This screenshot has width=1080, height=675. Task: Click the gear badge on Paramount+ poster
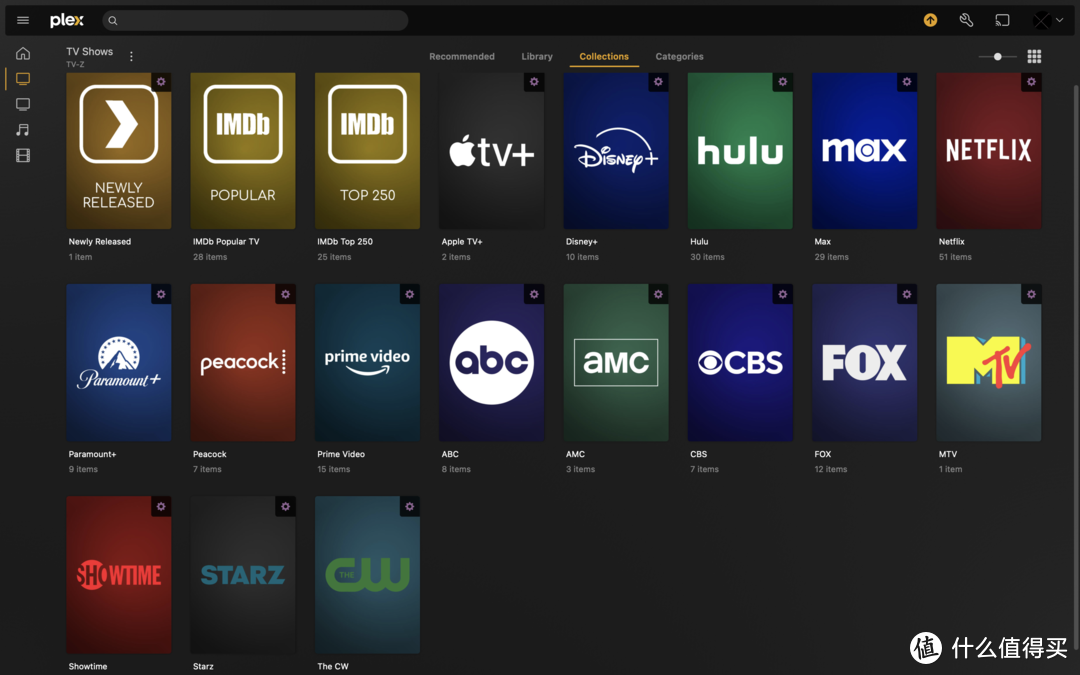(161, 294)
